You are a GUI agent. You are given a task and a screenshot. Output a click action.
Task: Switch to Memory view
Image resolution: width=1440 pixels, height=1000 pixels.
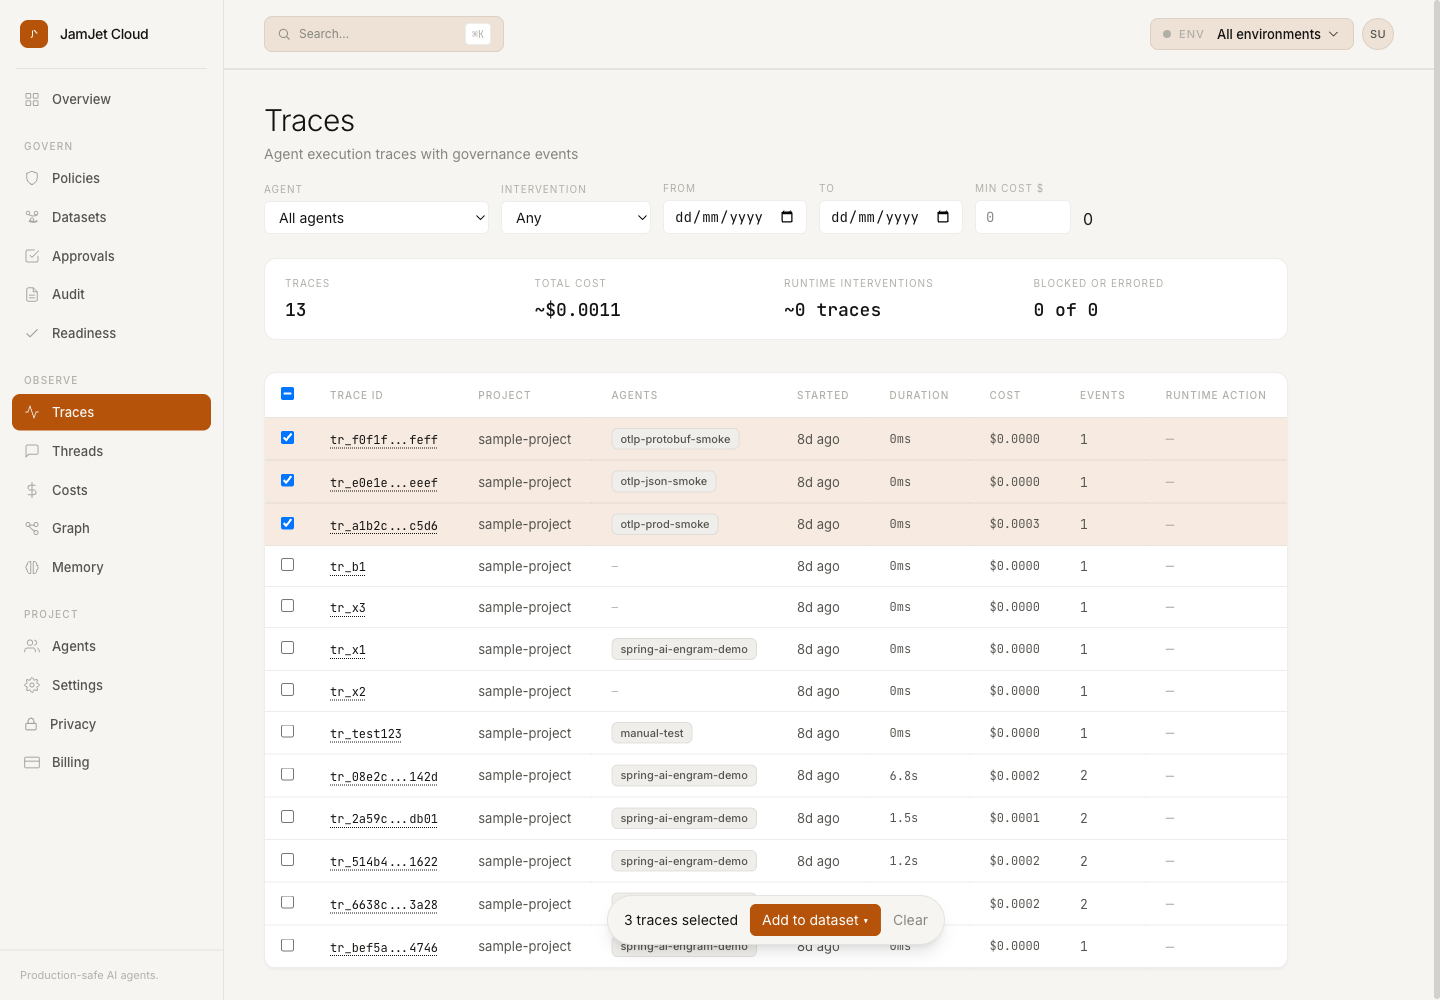(111, 567)
